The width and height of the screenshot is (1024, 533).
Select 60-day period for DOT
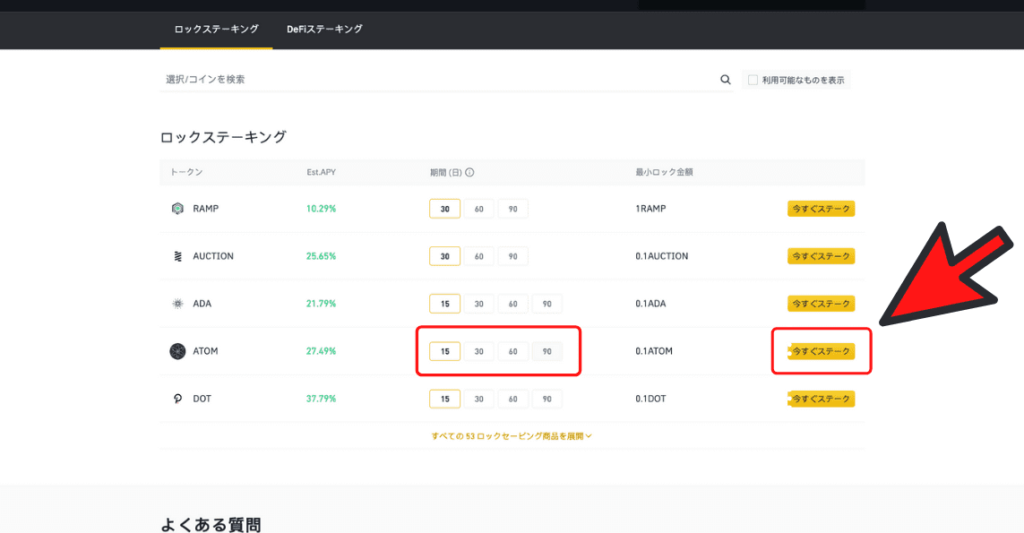(x=513, y=399)
